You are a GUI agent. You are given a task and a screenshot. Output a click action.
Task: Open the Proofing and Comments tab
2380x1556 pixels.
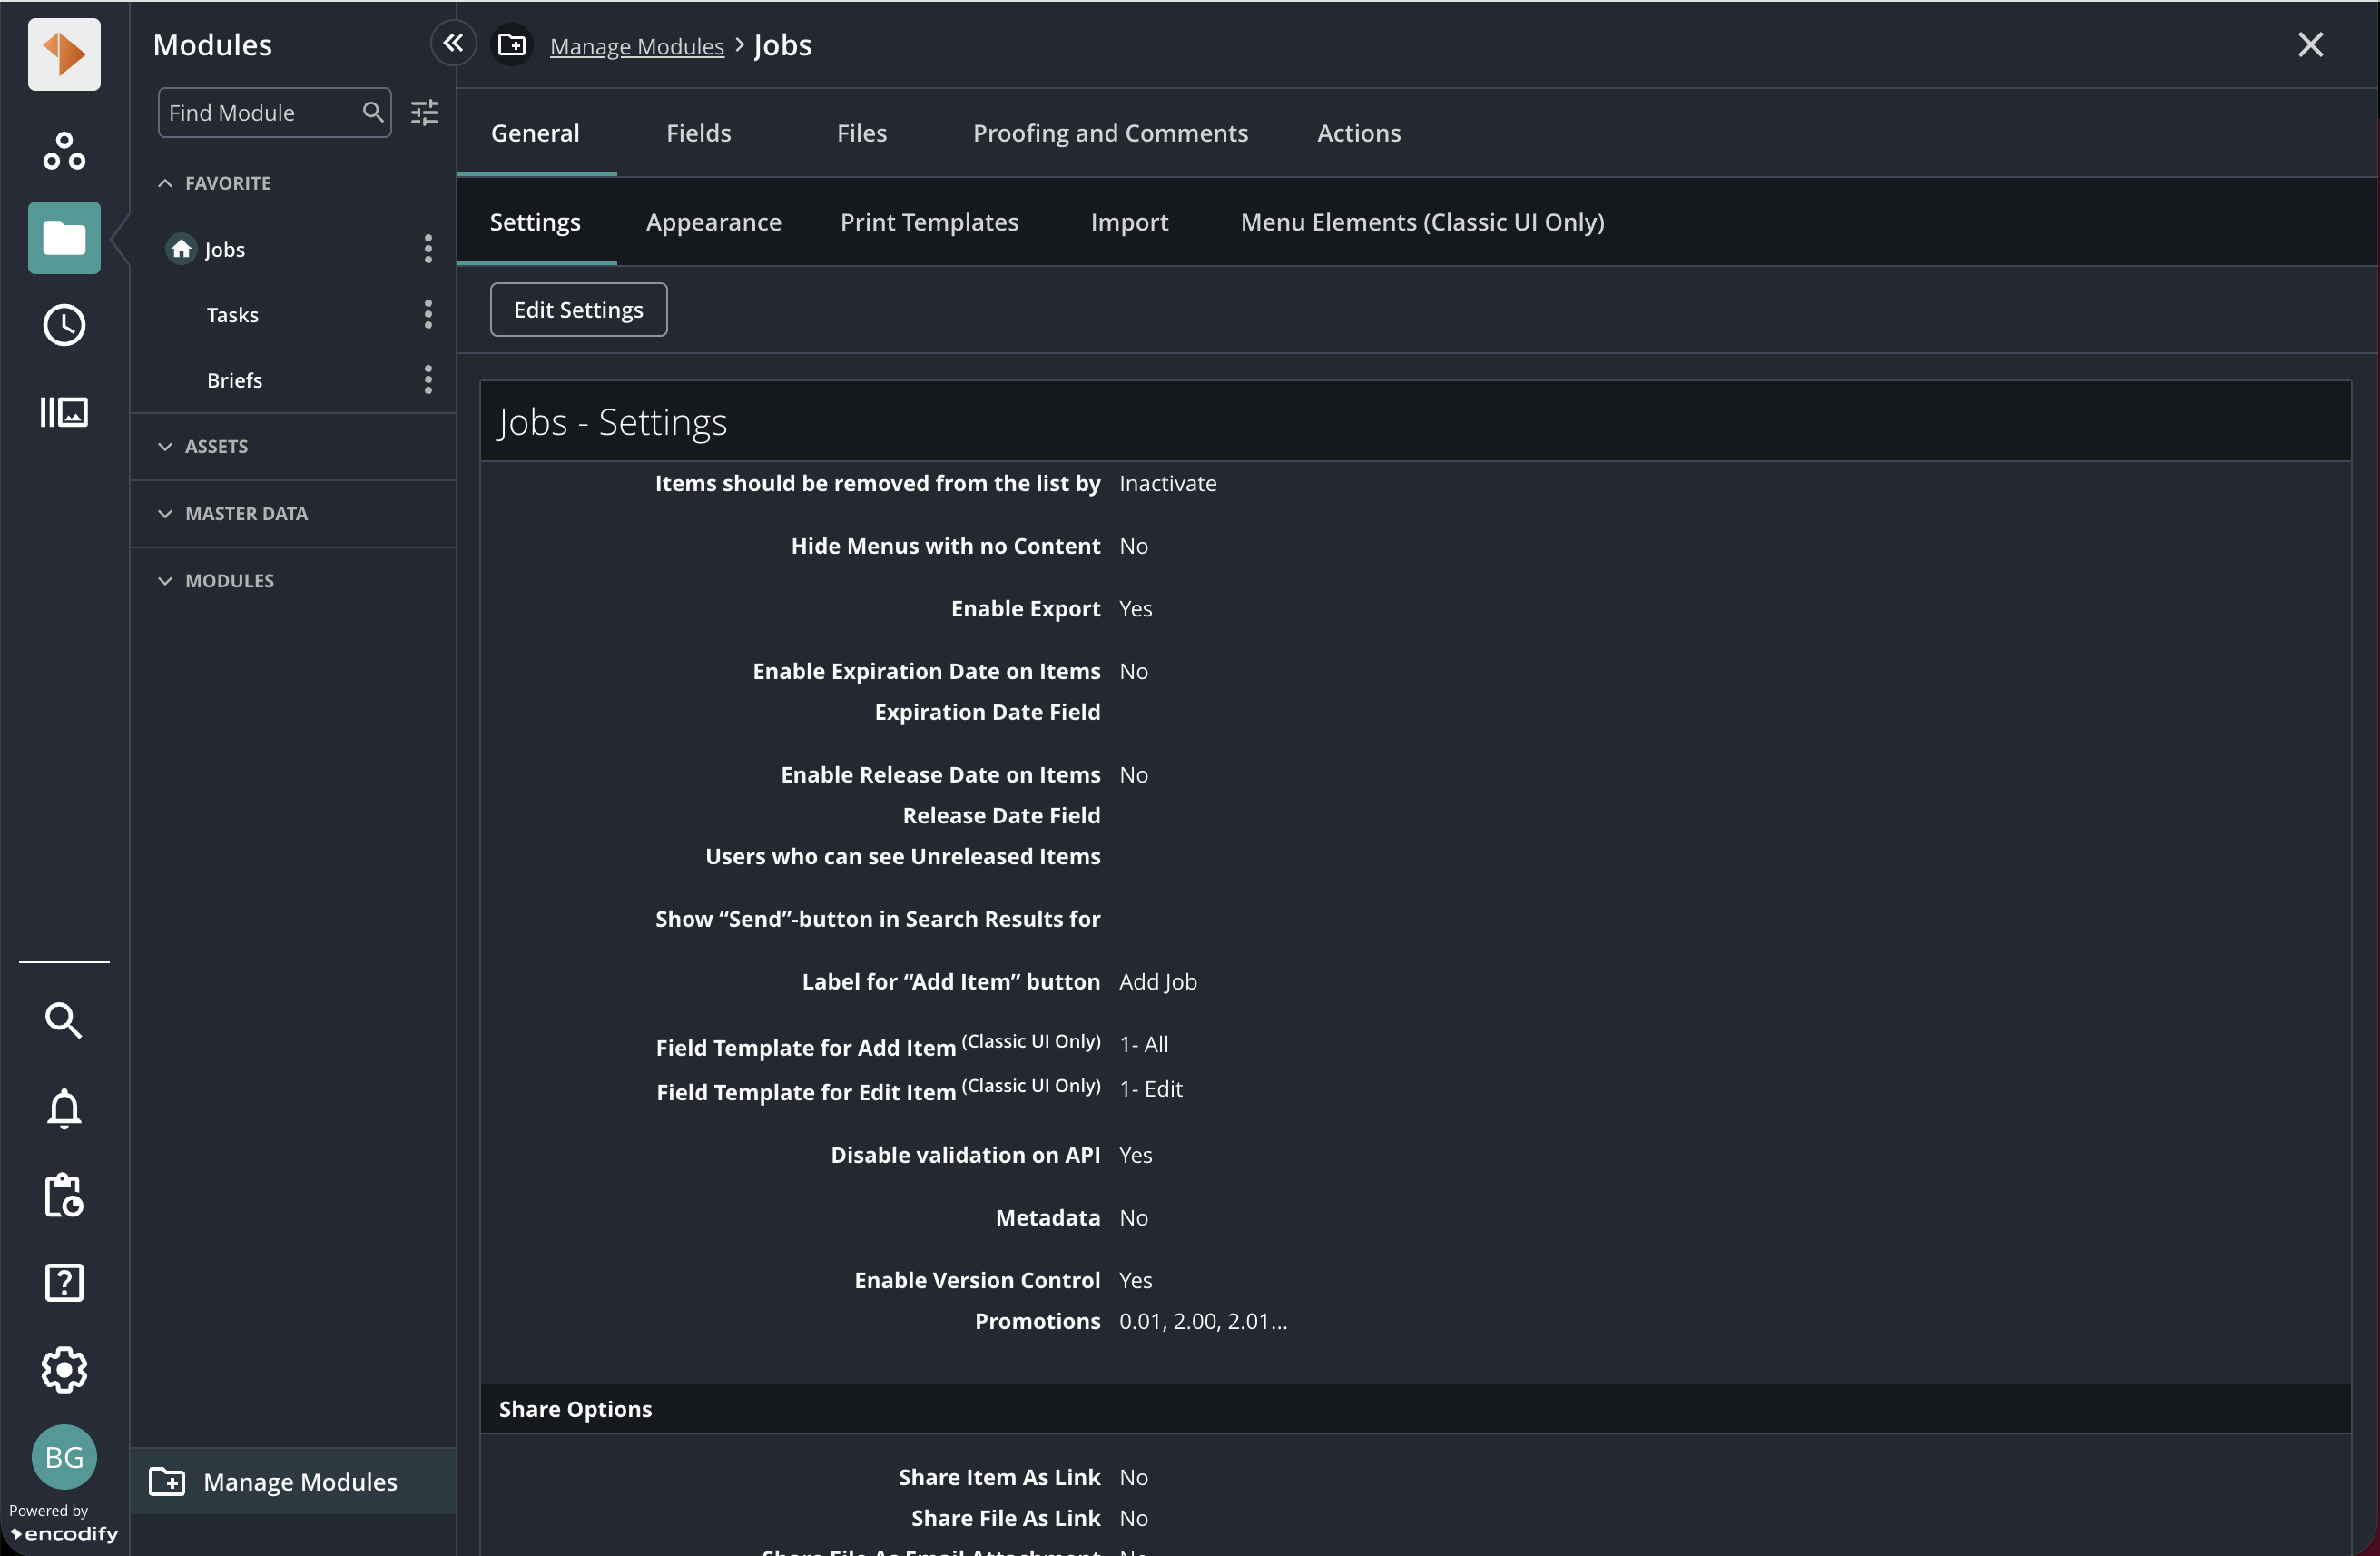tap(1110, 133)
